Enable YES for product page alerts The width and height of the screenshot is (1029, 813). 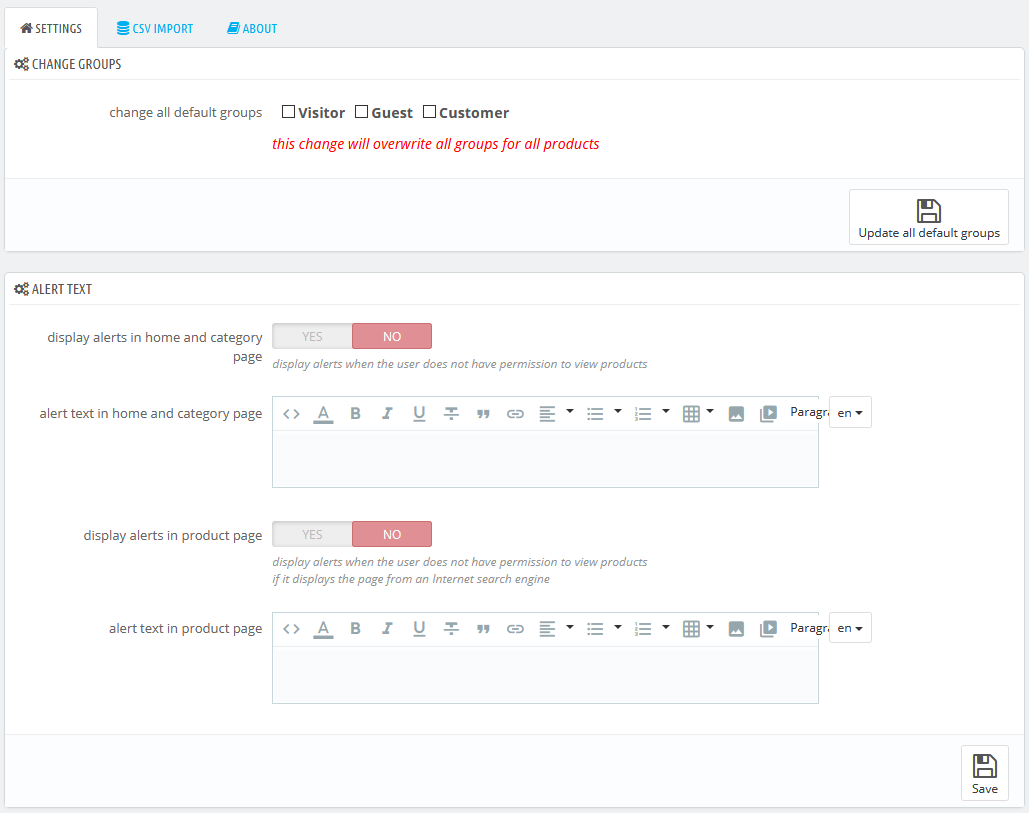[x=312, y=534]
